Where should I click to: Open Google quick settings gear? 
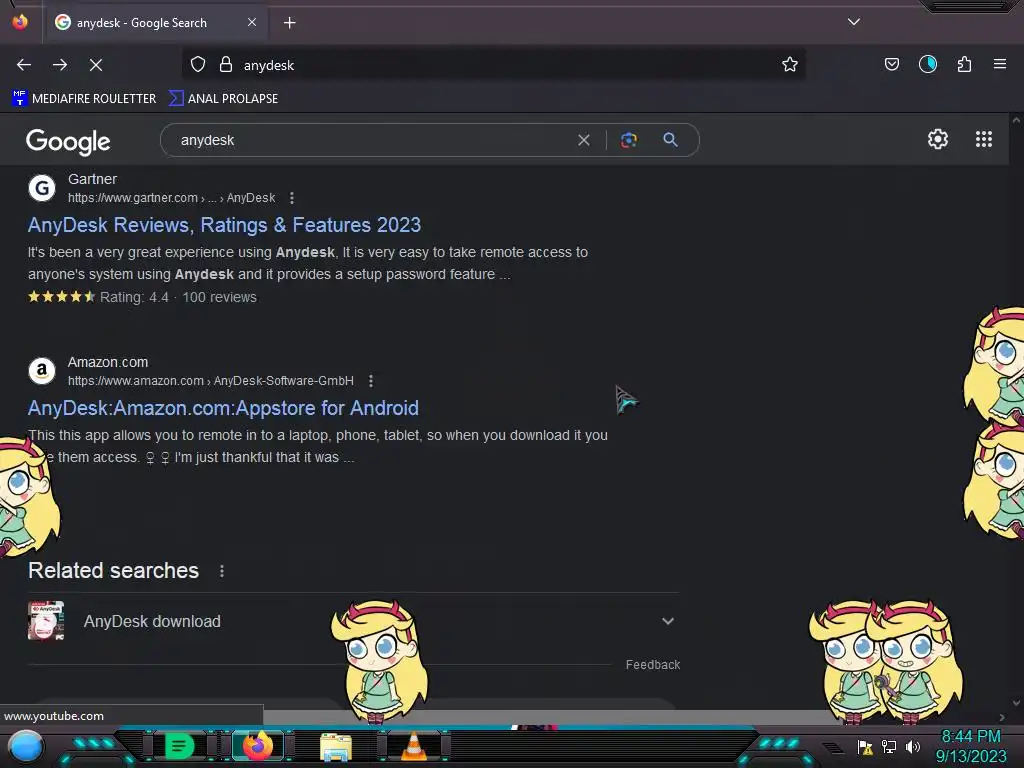[x=938, y=139]
